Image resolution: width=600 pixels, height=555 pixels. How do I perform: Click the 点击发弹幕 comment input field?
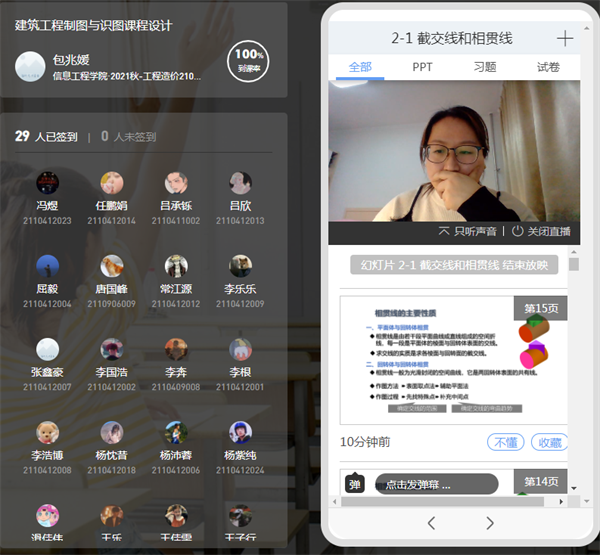click(x=435, y=484)
